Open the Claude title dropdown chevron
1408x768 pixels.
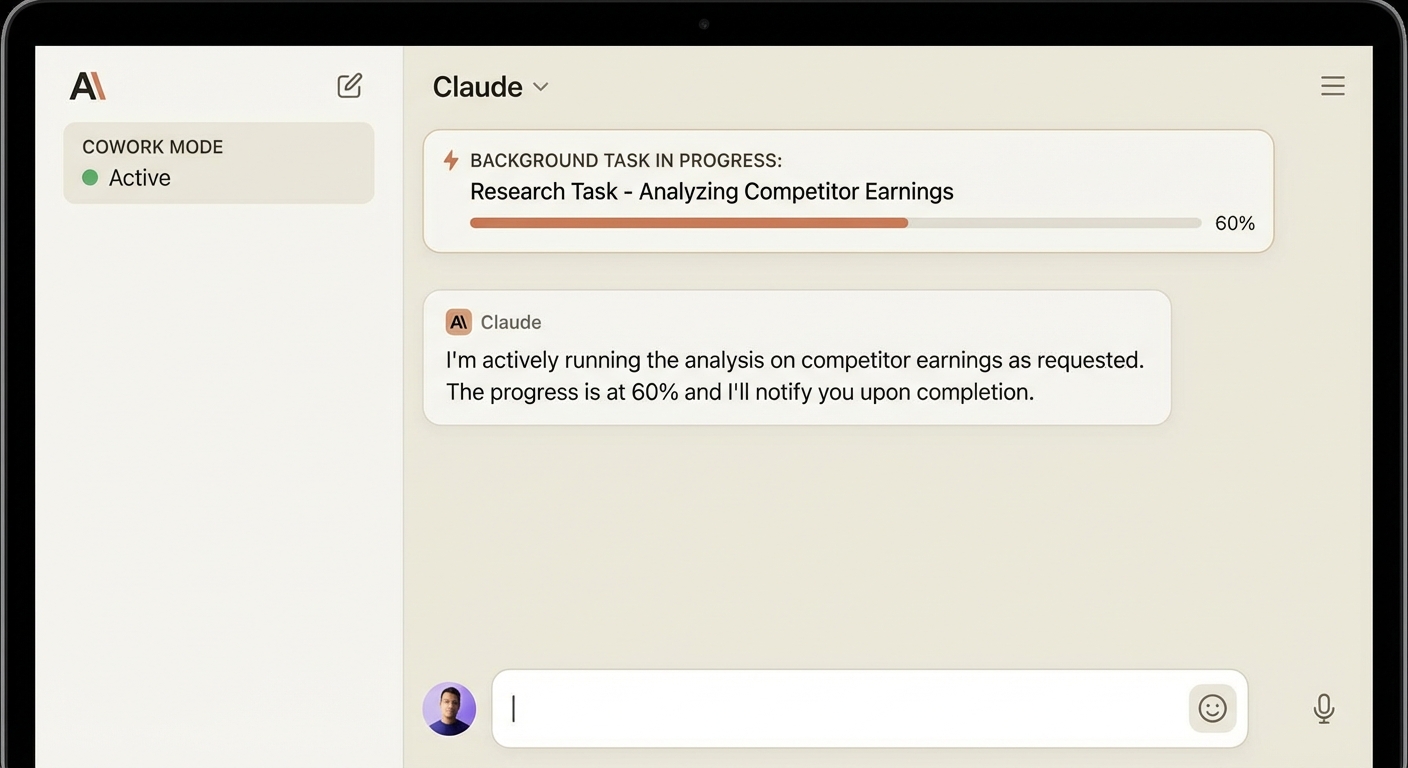(540, 87)
